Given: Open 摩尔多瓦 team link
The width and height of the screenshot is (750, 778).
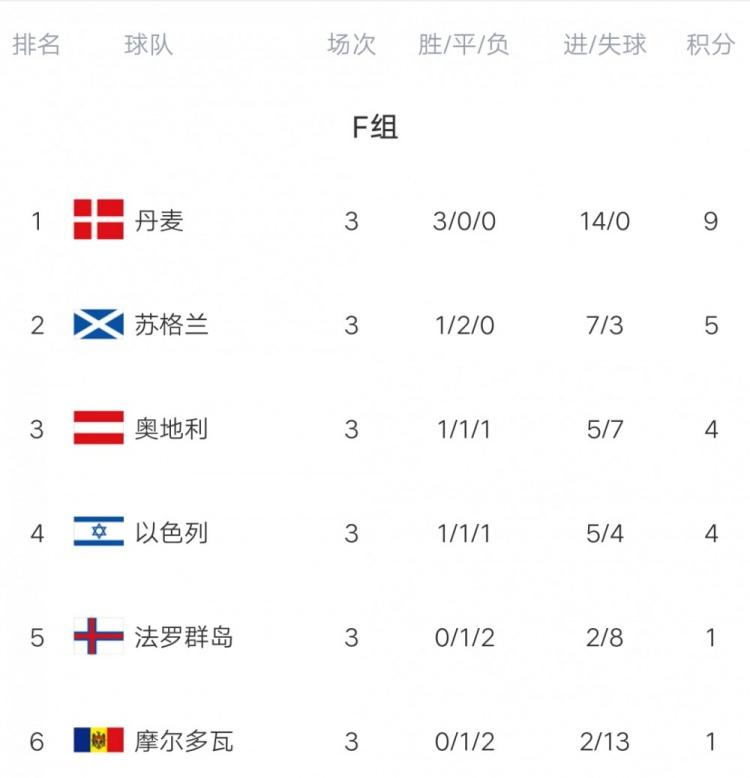Looking at the screenshot, I should pyautogui.click(x=184, y=740).
